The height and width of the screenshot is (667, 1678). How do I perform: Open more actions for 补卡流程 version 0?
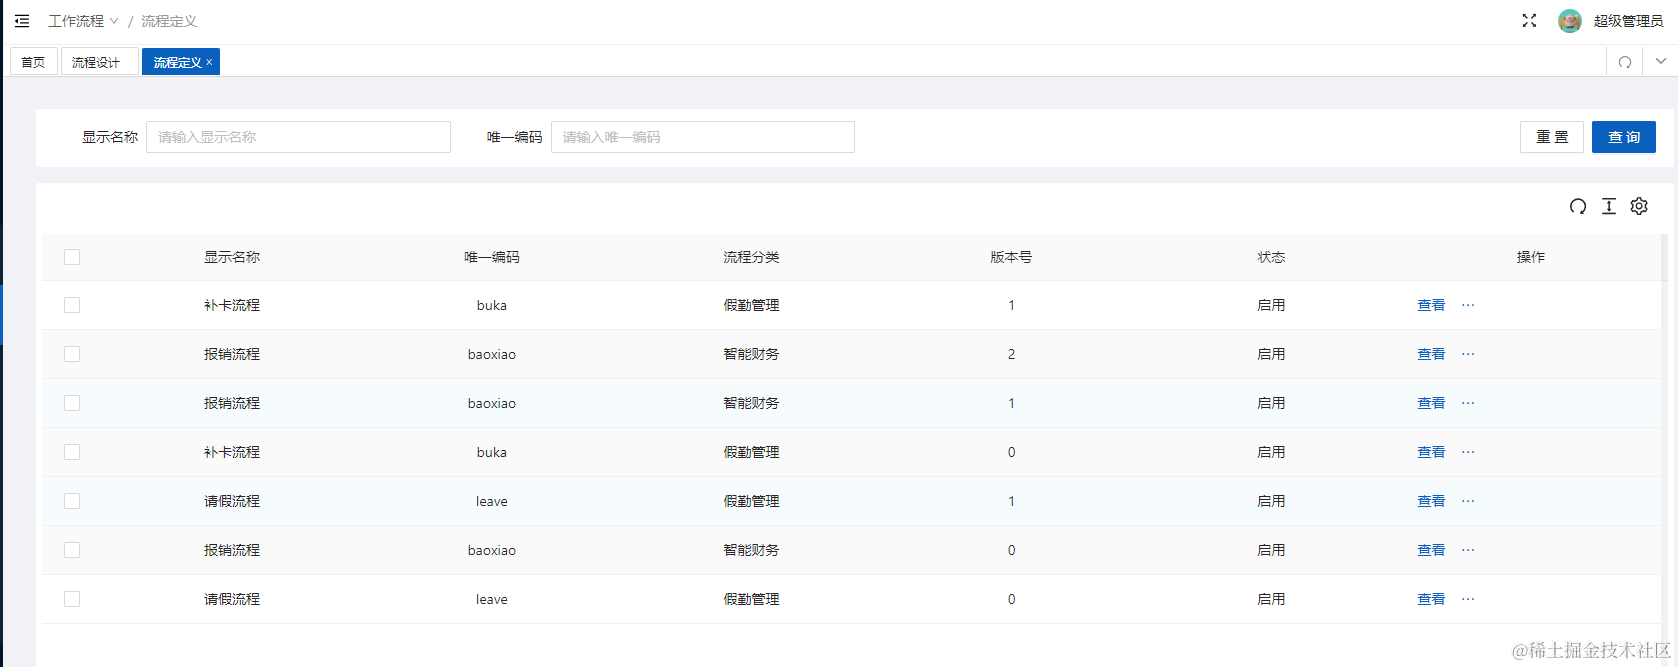[1468, 452]
